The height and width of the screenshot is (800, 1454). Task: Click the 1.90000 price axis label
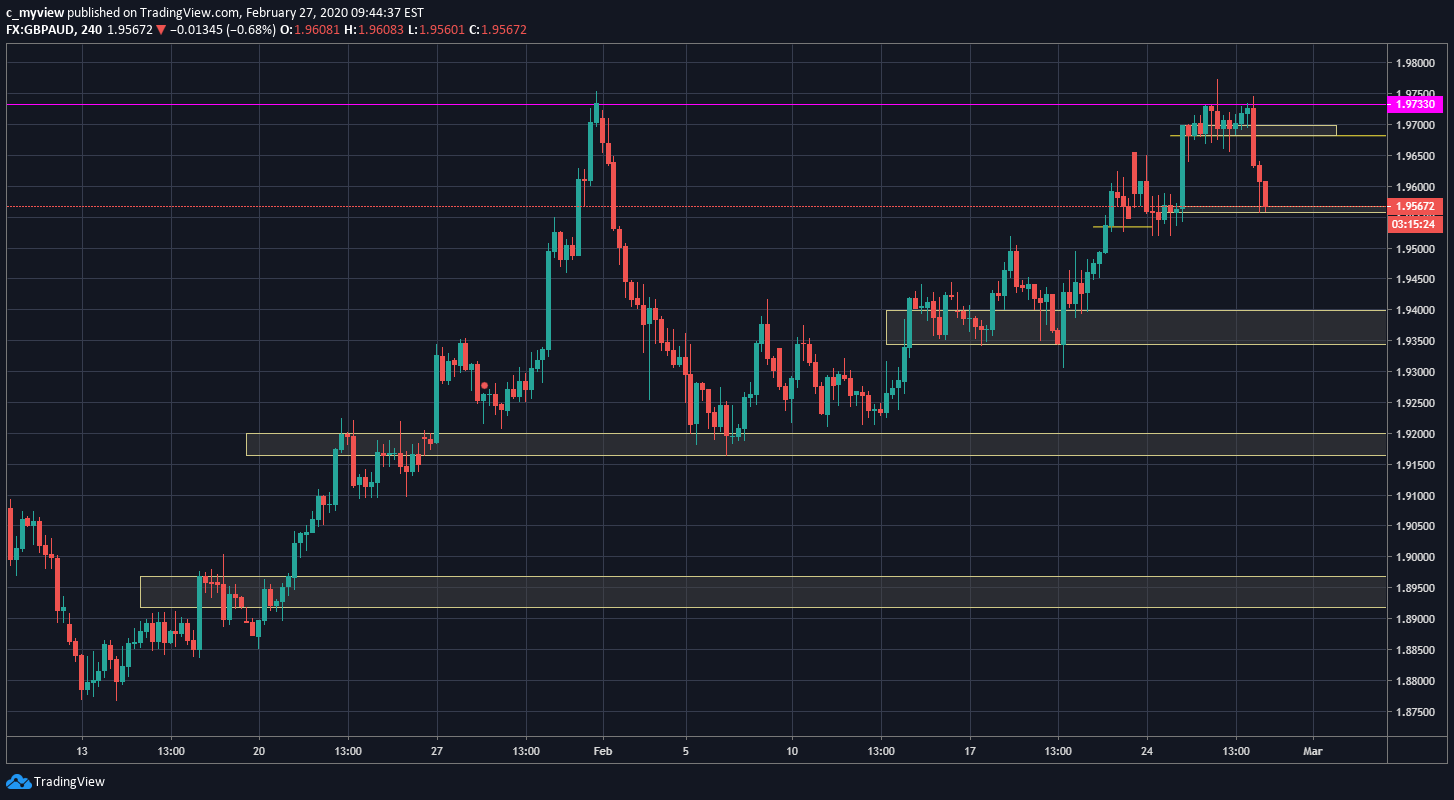click(1415, 558)
